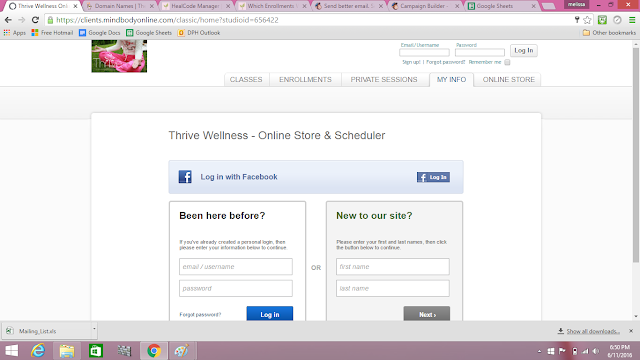
Task: Toggle the Remember me checkbox
Action: [507, 62]
